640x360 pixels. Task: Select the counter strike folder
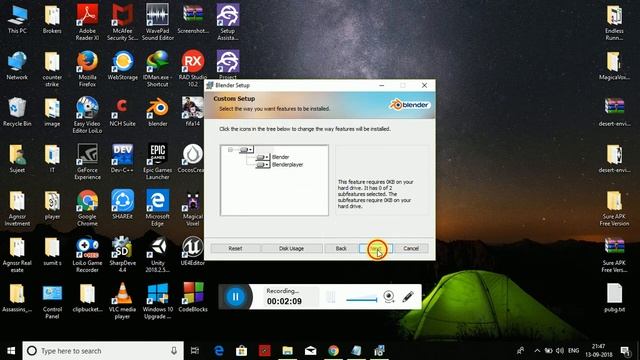tap(52, 69)
